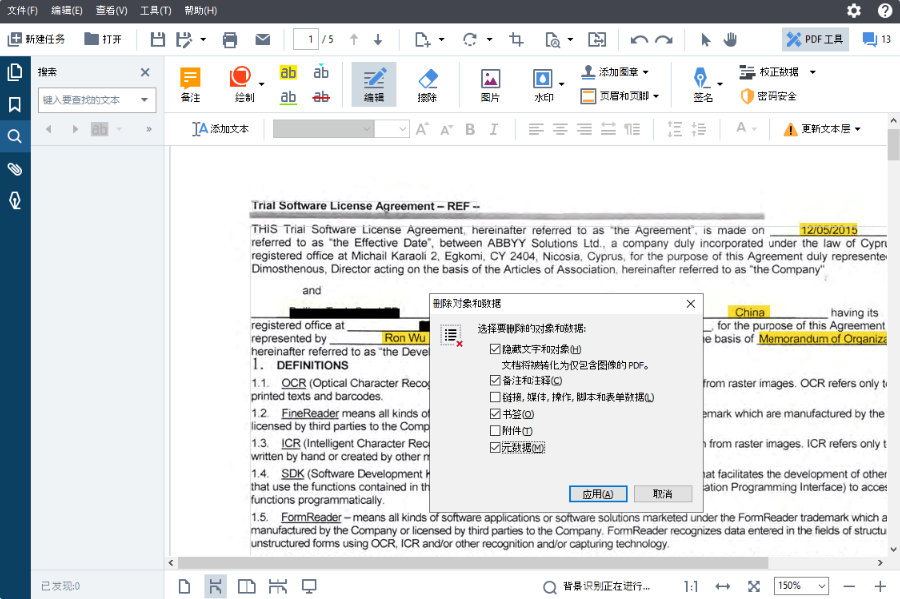
Task: Expand the 校正歪斜 dropdown arrow
Action: coord(813,72)
